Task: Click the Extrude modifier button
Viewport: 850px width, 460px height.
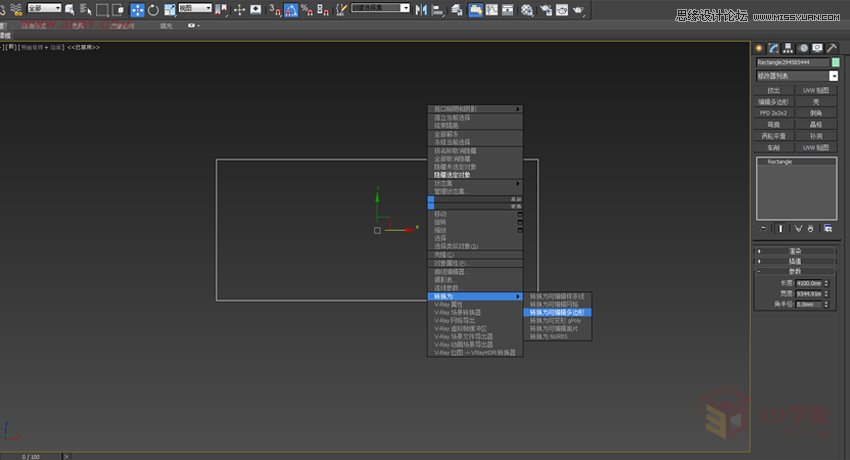Action: [x=774, y=90]
